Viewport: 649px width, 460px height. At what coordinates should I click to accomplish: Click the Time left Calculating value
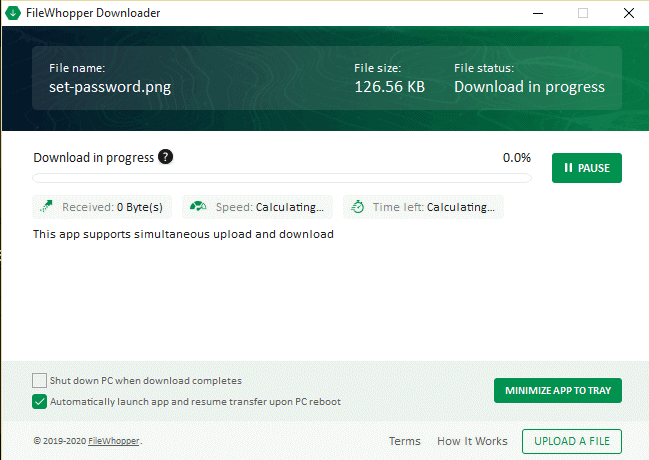461,207
